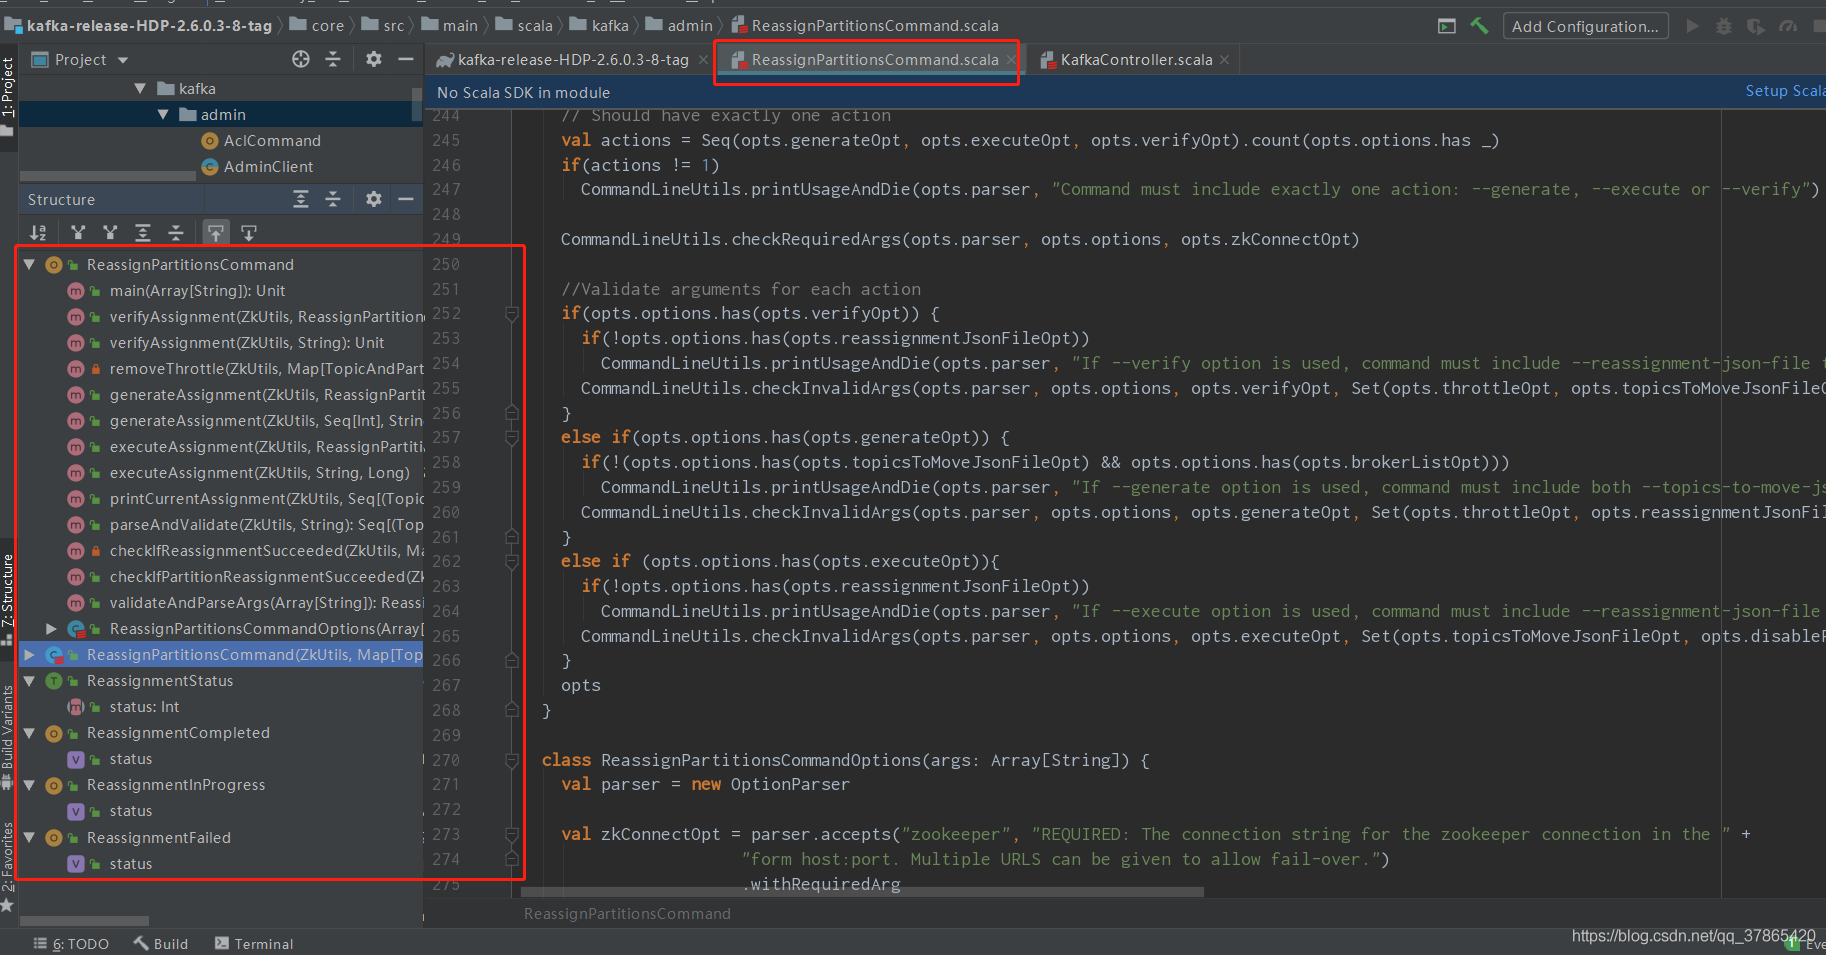Click the Run play icon

[x=1692, y=26]
